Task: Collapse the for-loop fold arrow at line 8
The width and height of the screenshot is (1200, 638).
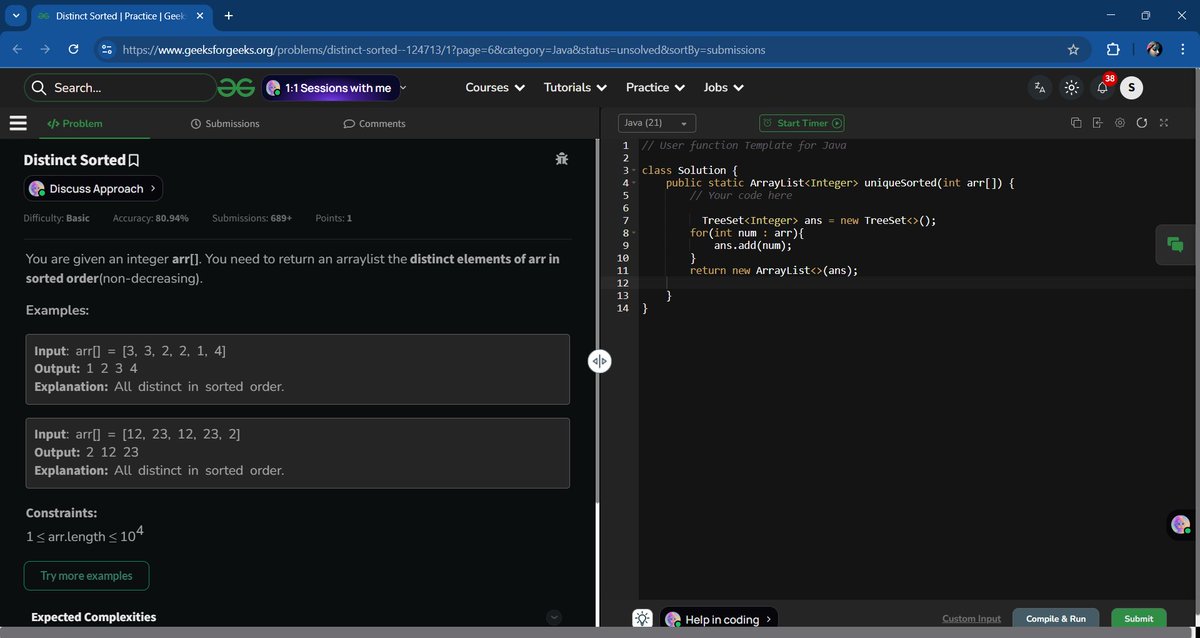Action: pyautogui.click(x=633, y=233)
